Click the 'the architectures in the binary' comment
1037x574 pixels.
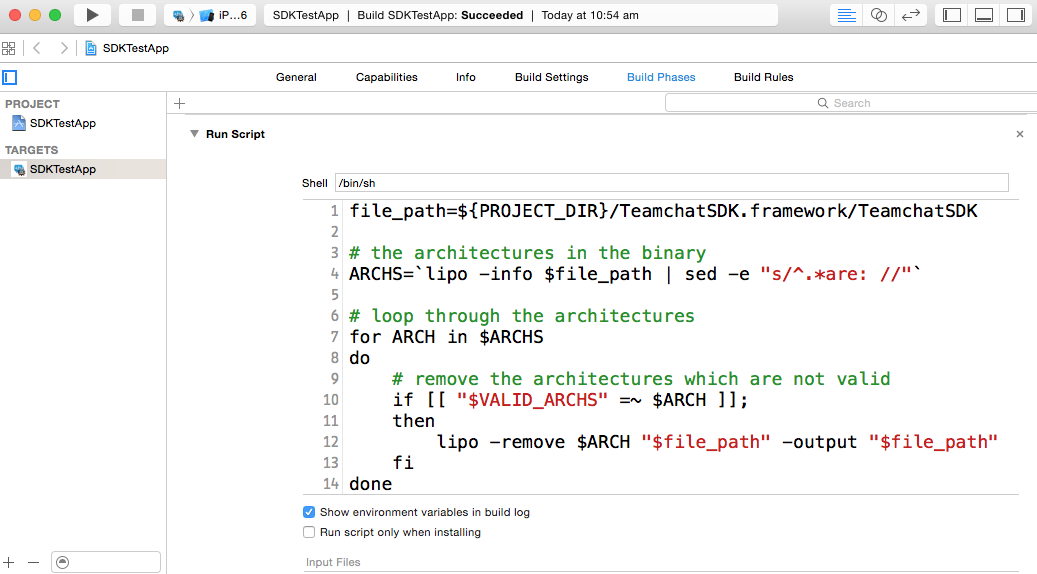527,253
